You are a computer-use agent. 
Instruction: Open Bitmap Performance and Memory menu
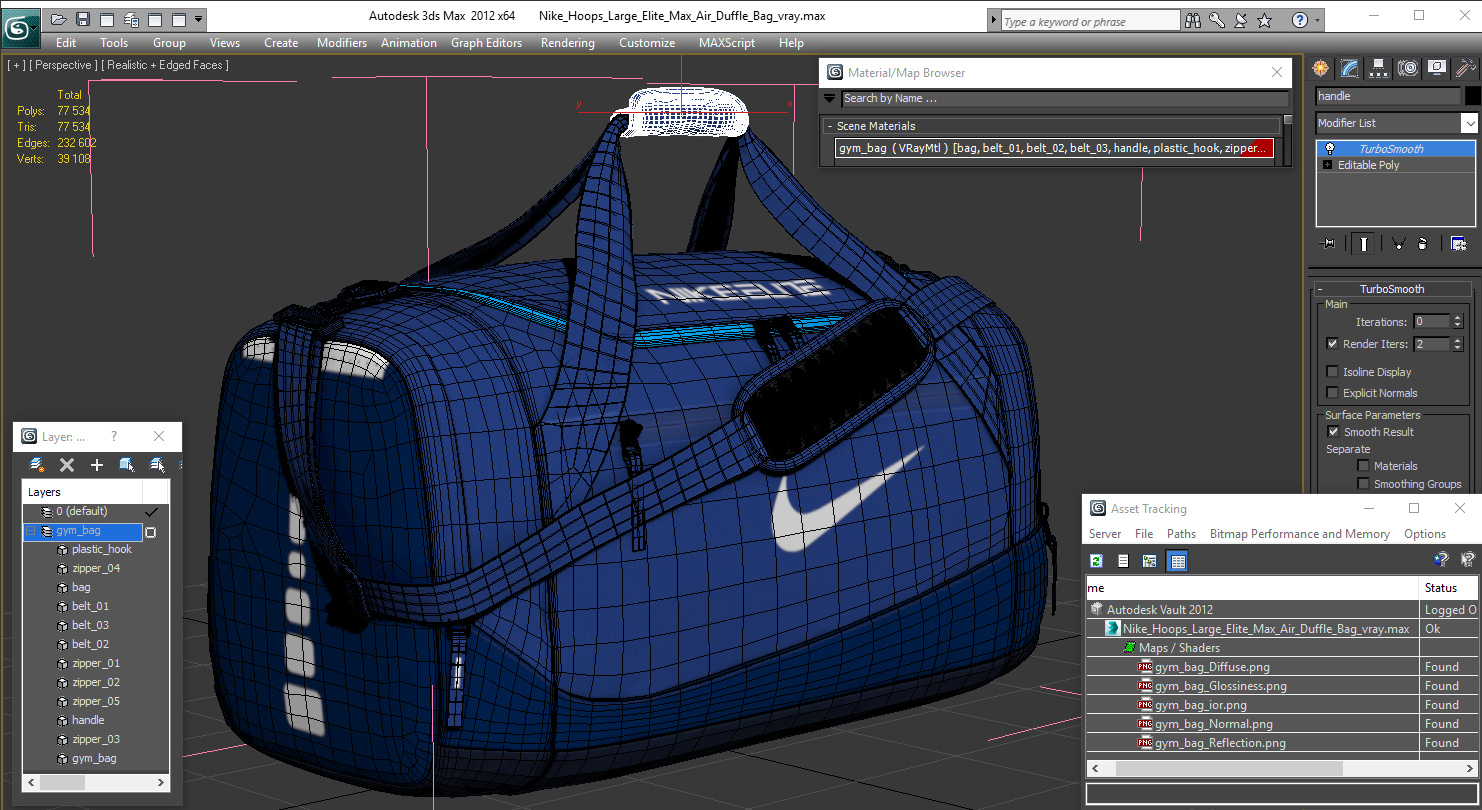[1300, 534]
